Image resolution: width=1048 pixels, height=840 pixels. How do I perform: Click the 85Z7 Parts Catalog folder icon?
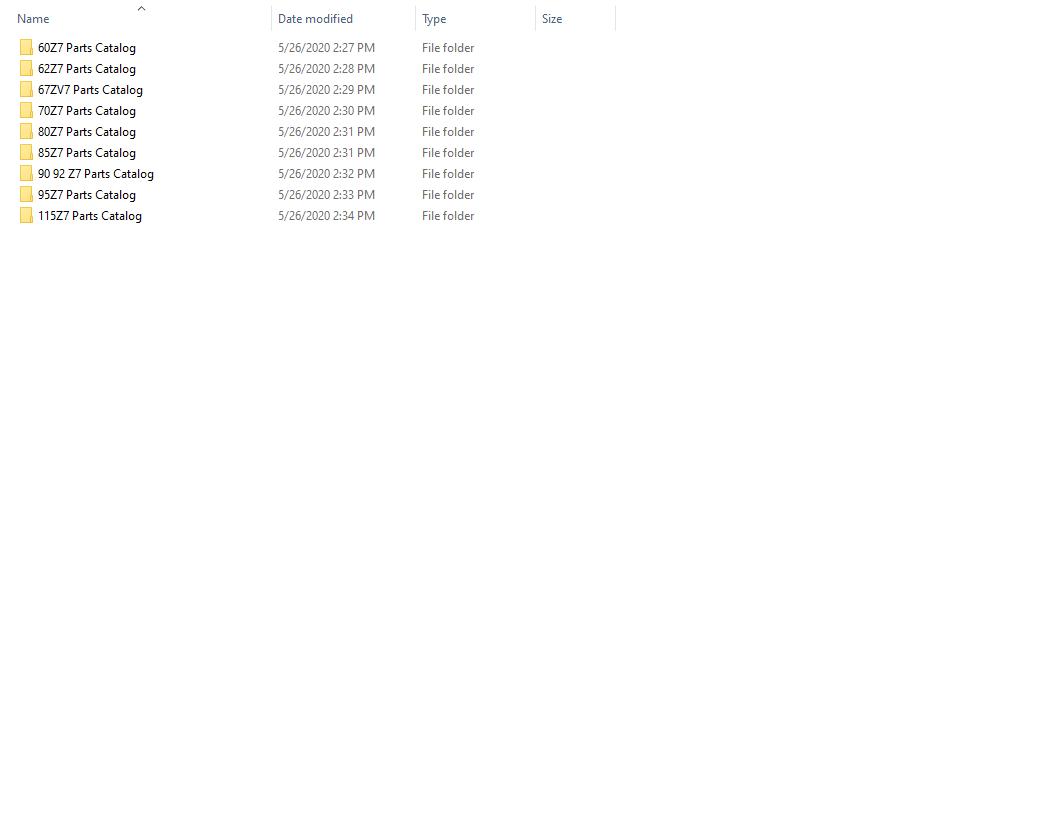[x=26, y=152]
